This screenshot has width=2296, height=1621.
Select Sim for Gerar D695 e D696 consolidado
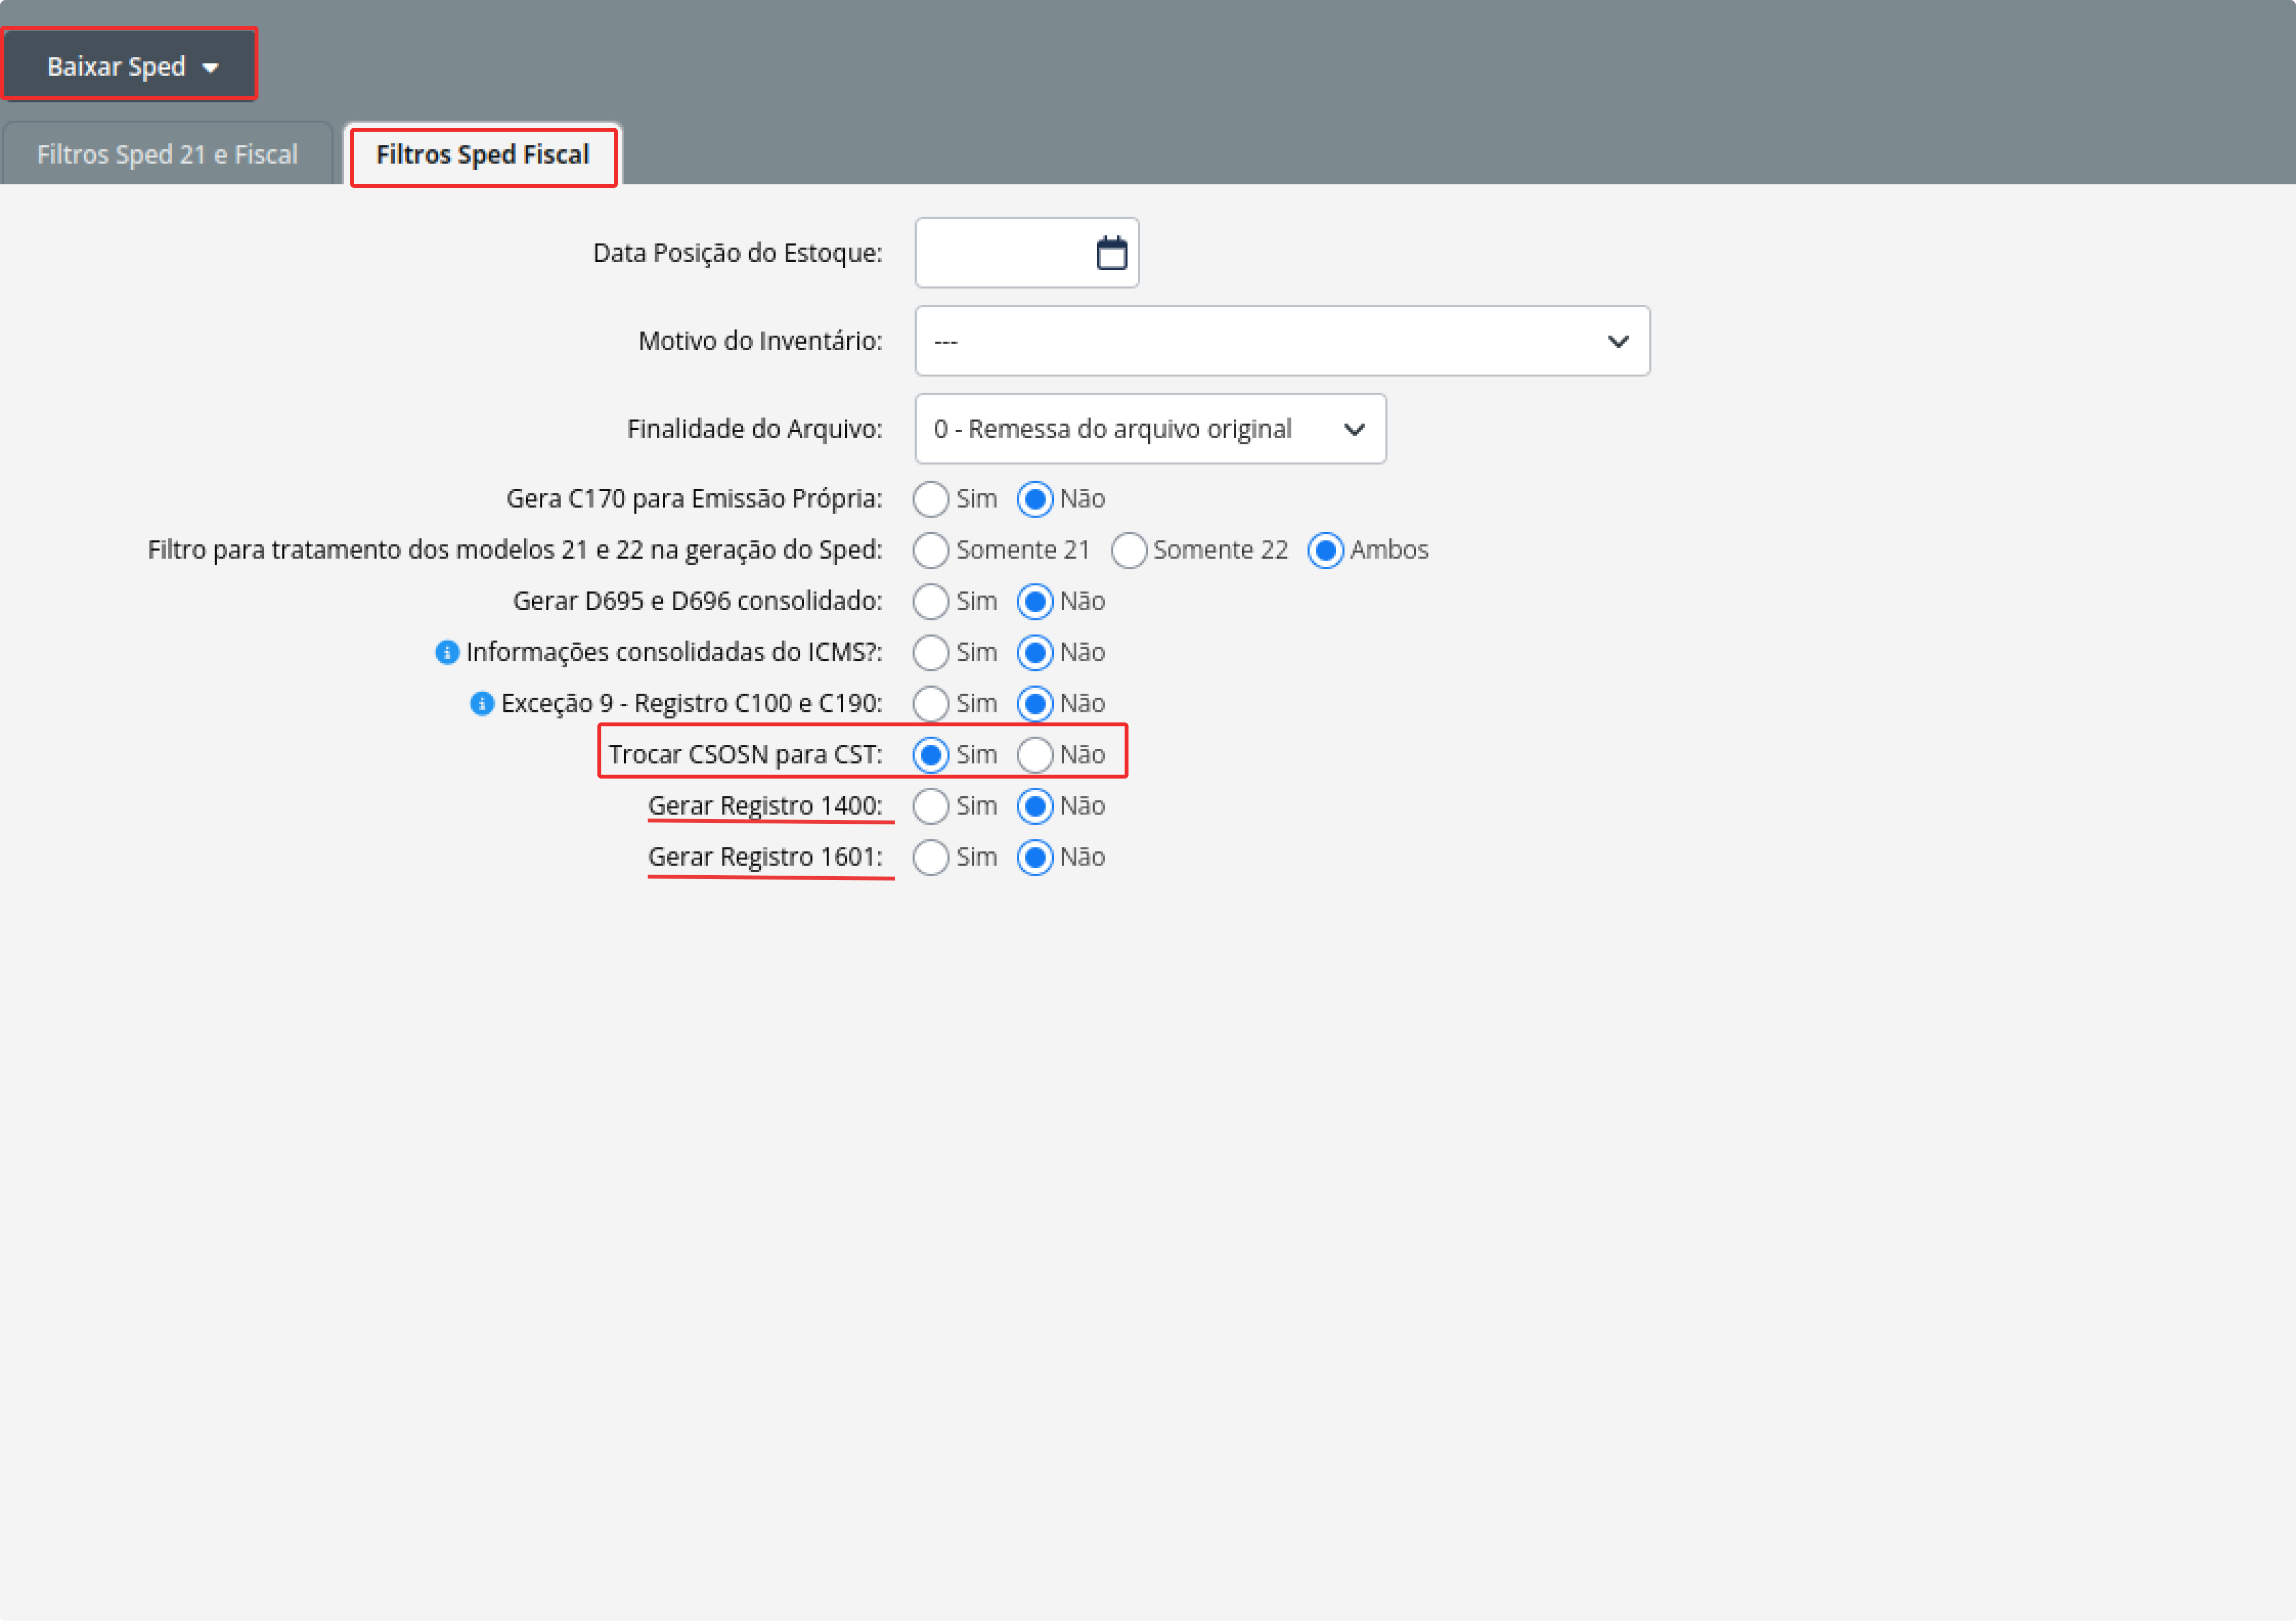(931, 601)
